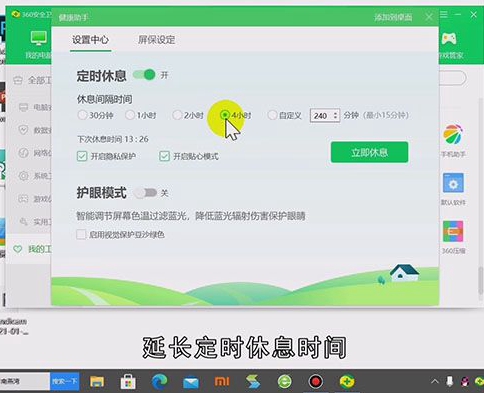Expand the system tray hidden icons arrow
The width and height of the screenshot is (484, 393).
(434, 381)
